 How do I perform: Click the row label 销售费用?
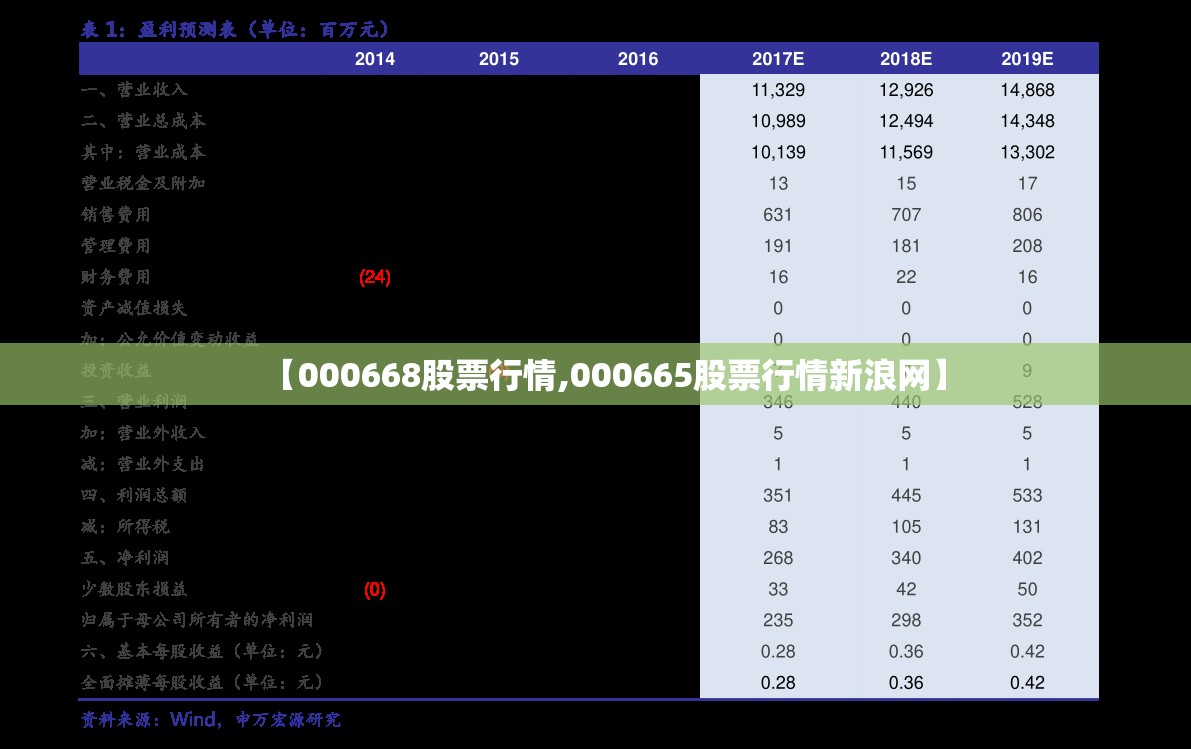[115, 214]
